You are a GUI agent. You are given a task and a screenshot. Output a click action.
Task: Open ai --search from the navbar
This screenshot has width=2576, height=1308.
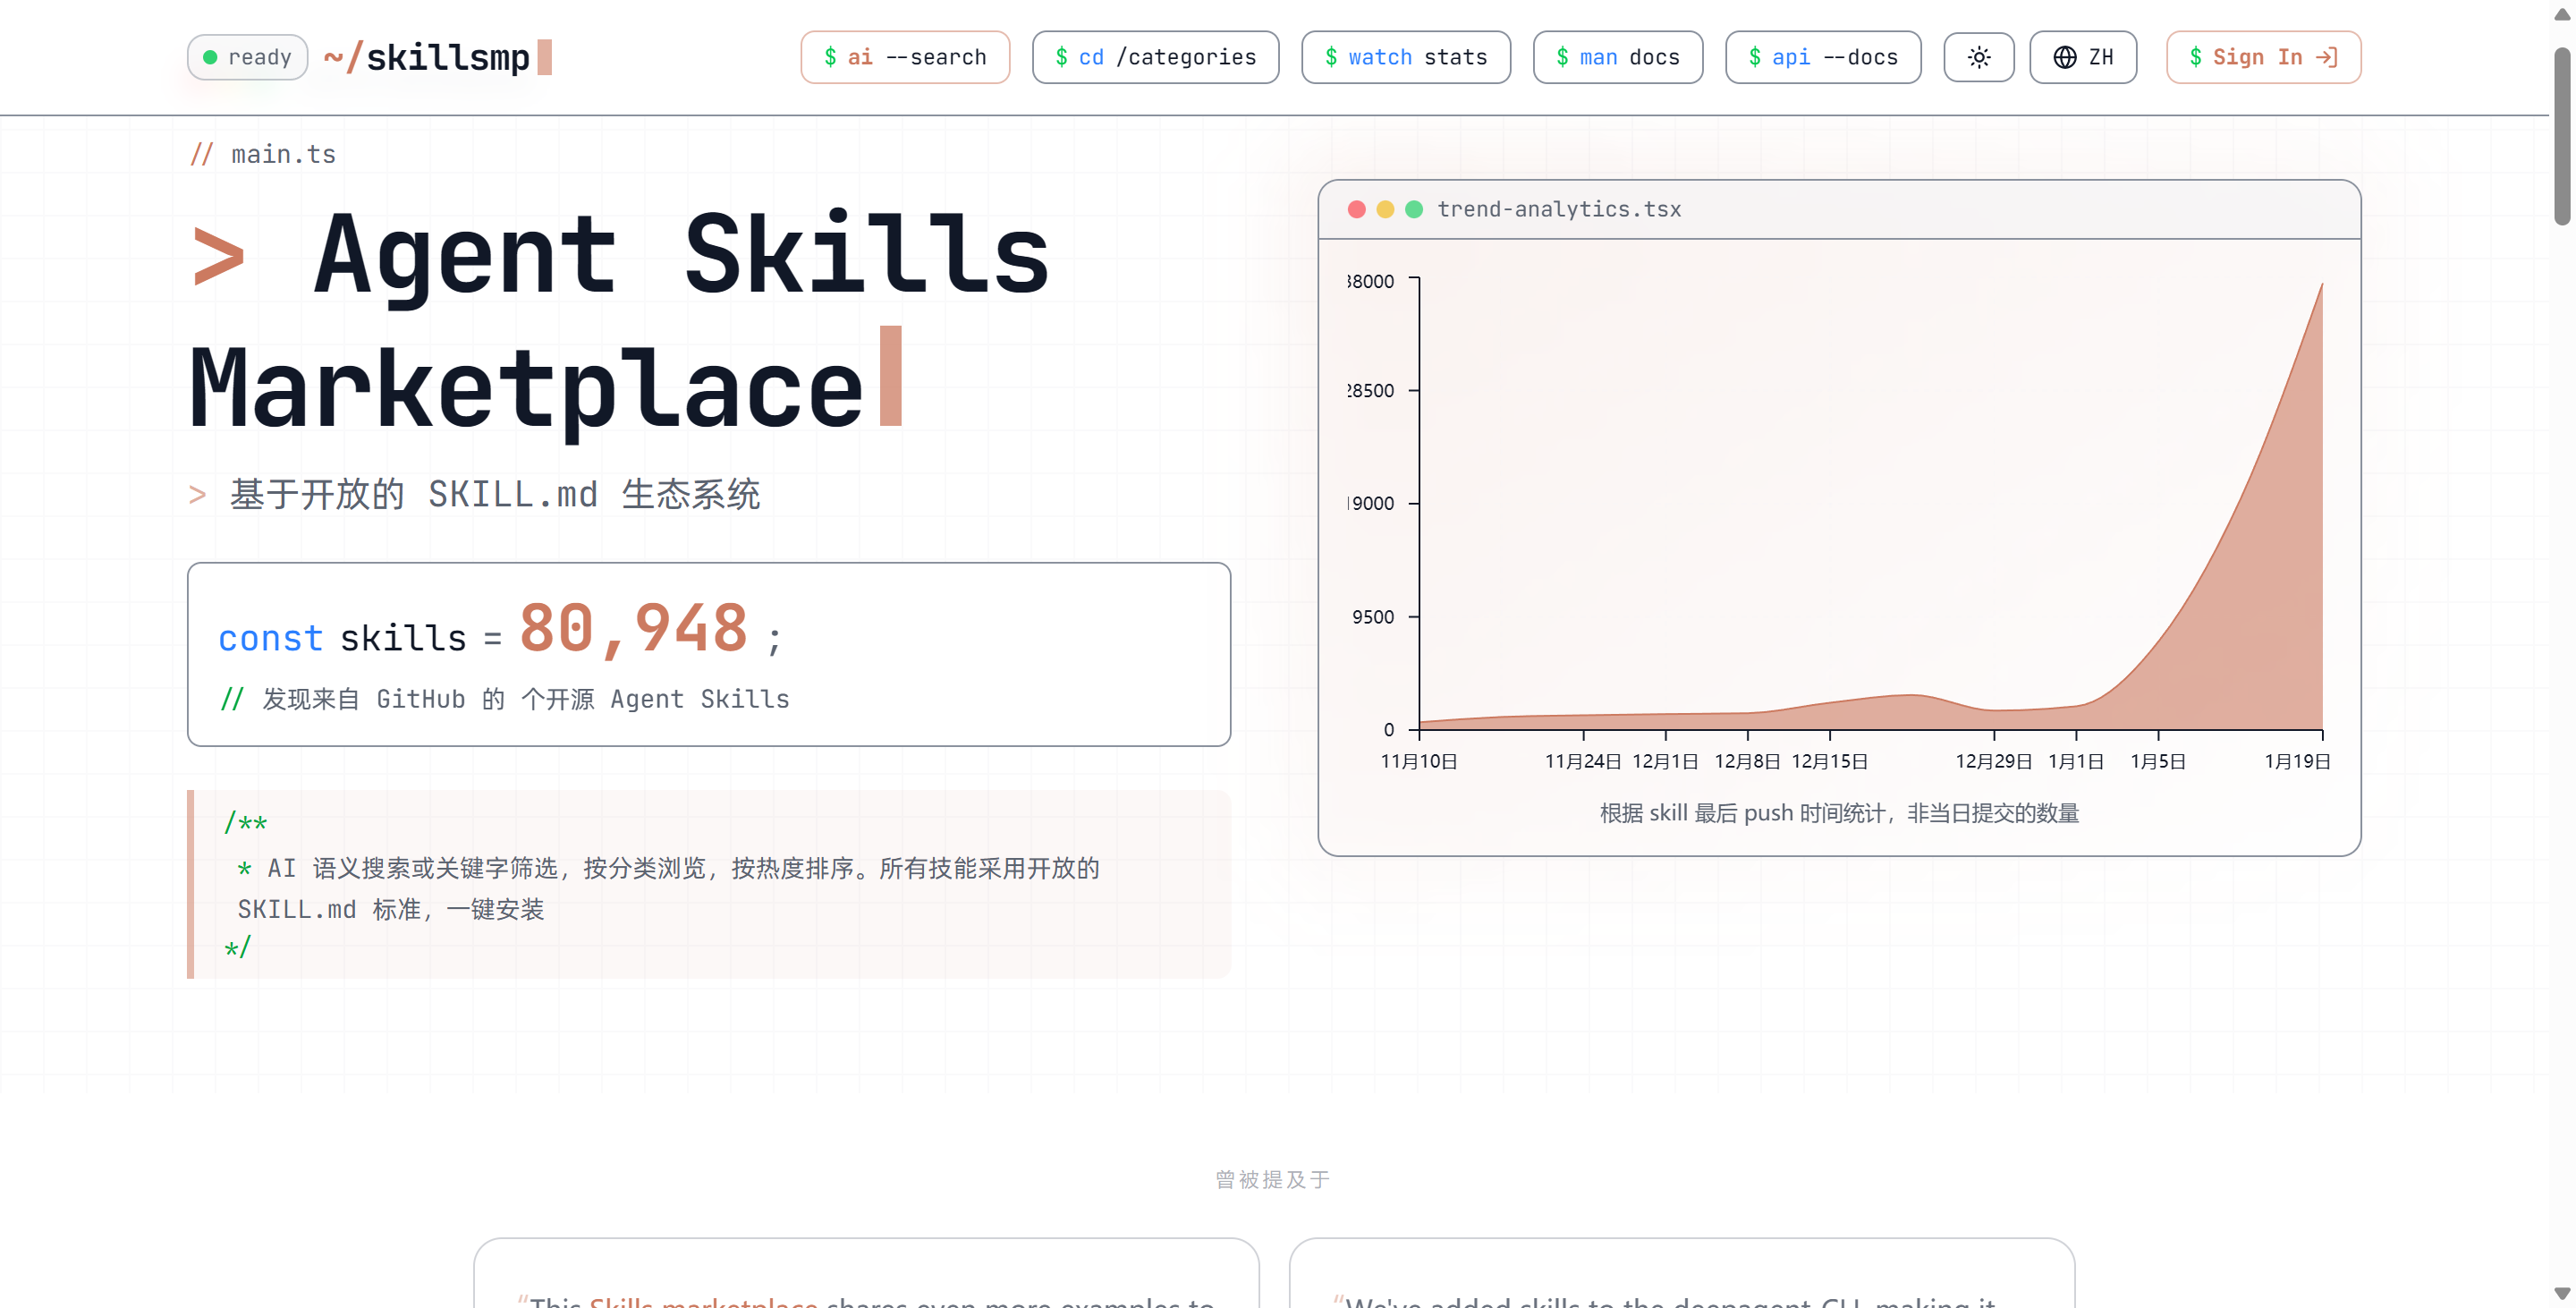coord(905,57)
